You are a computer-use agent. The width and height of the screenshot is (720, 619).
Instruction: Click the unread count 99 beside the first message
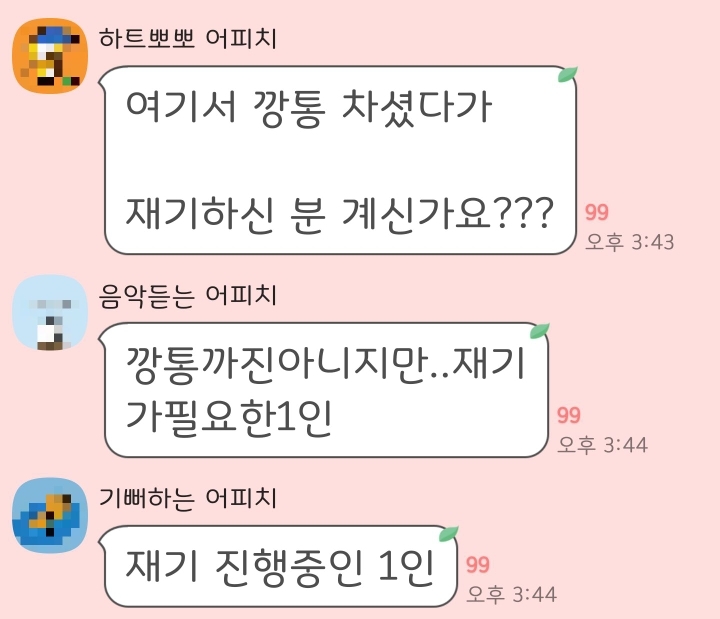pyautogui.click(x=596, y=212)
